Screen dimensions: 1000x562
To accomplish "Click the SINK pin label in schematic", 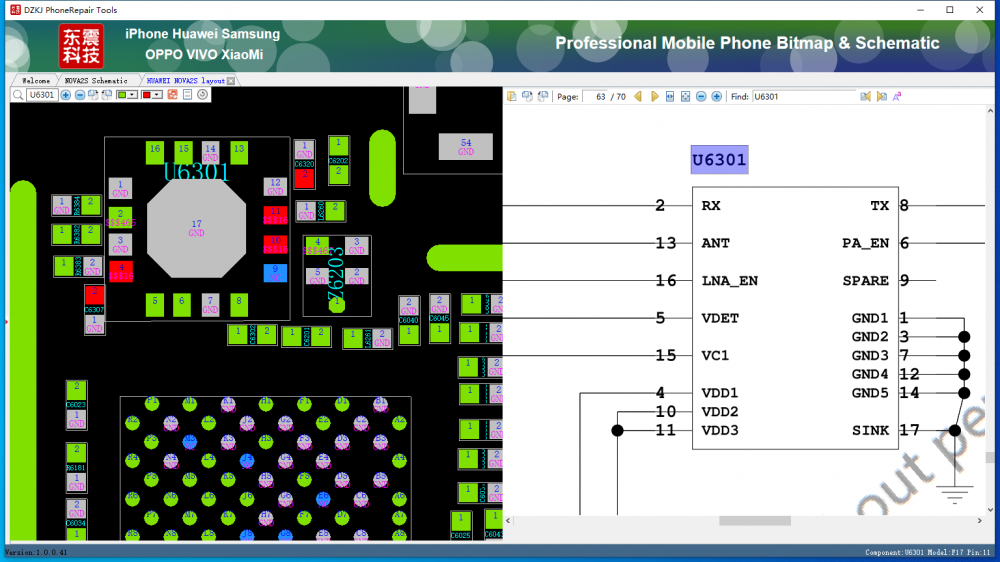I will [871, 431].
